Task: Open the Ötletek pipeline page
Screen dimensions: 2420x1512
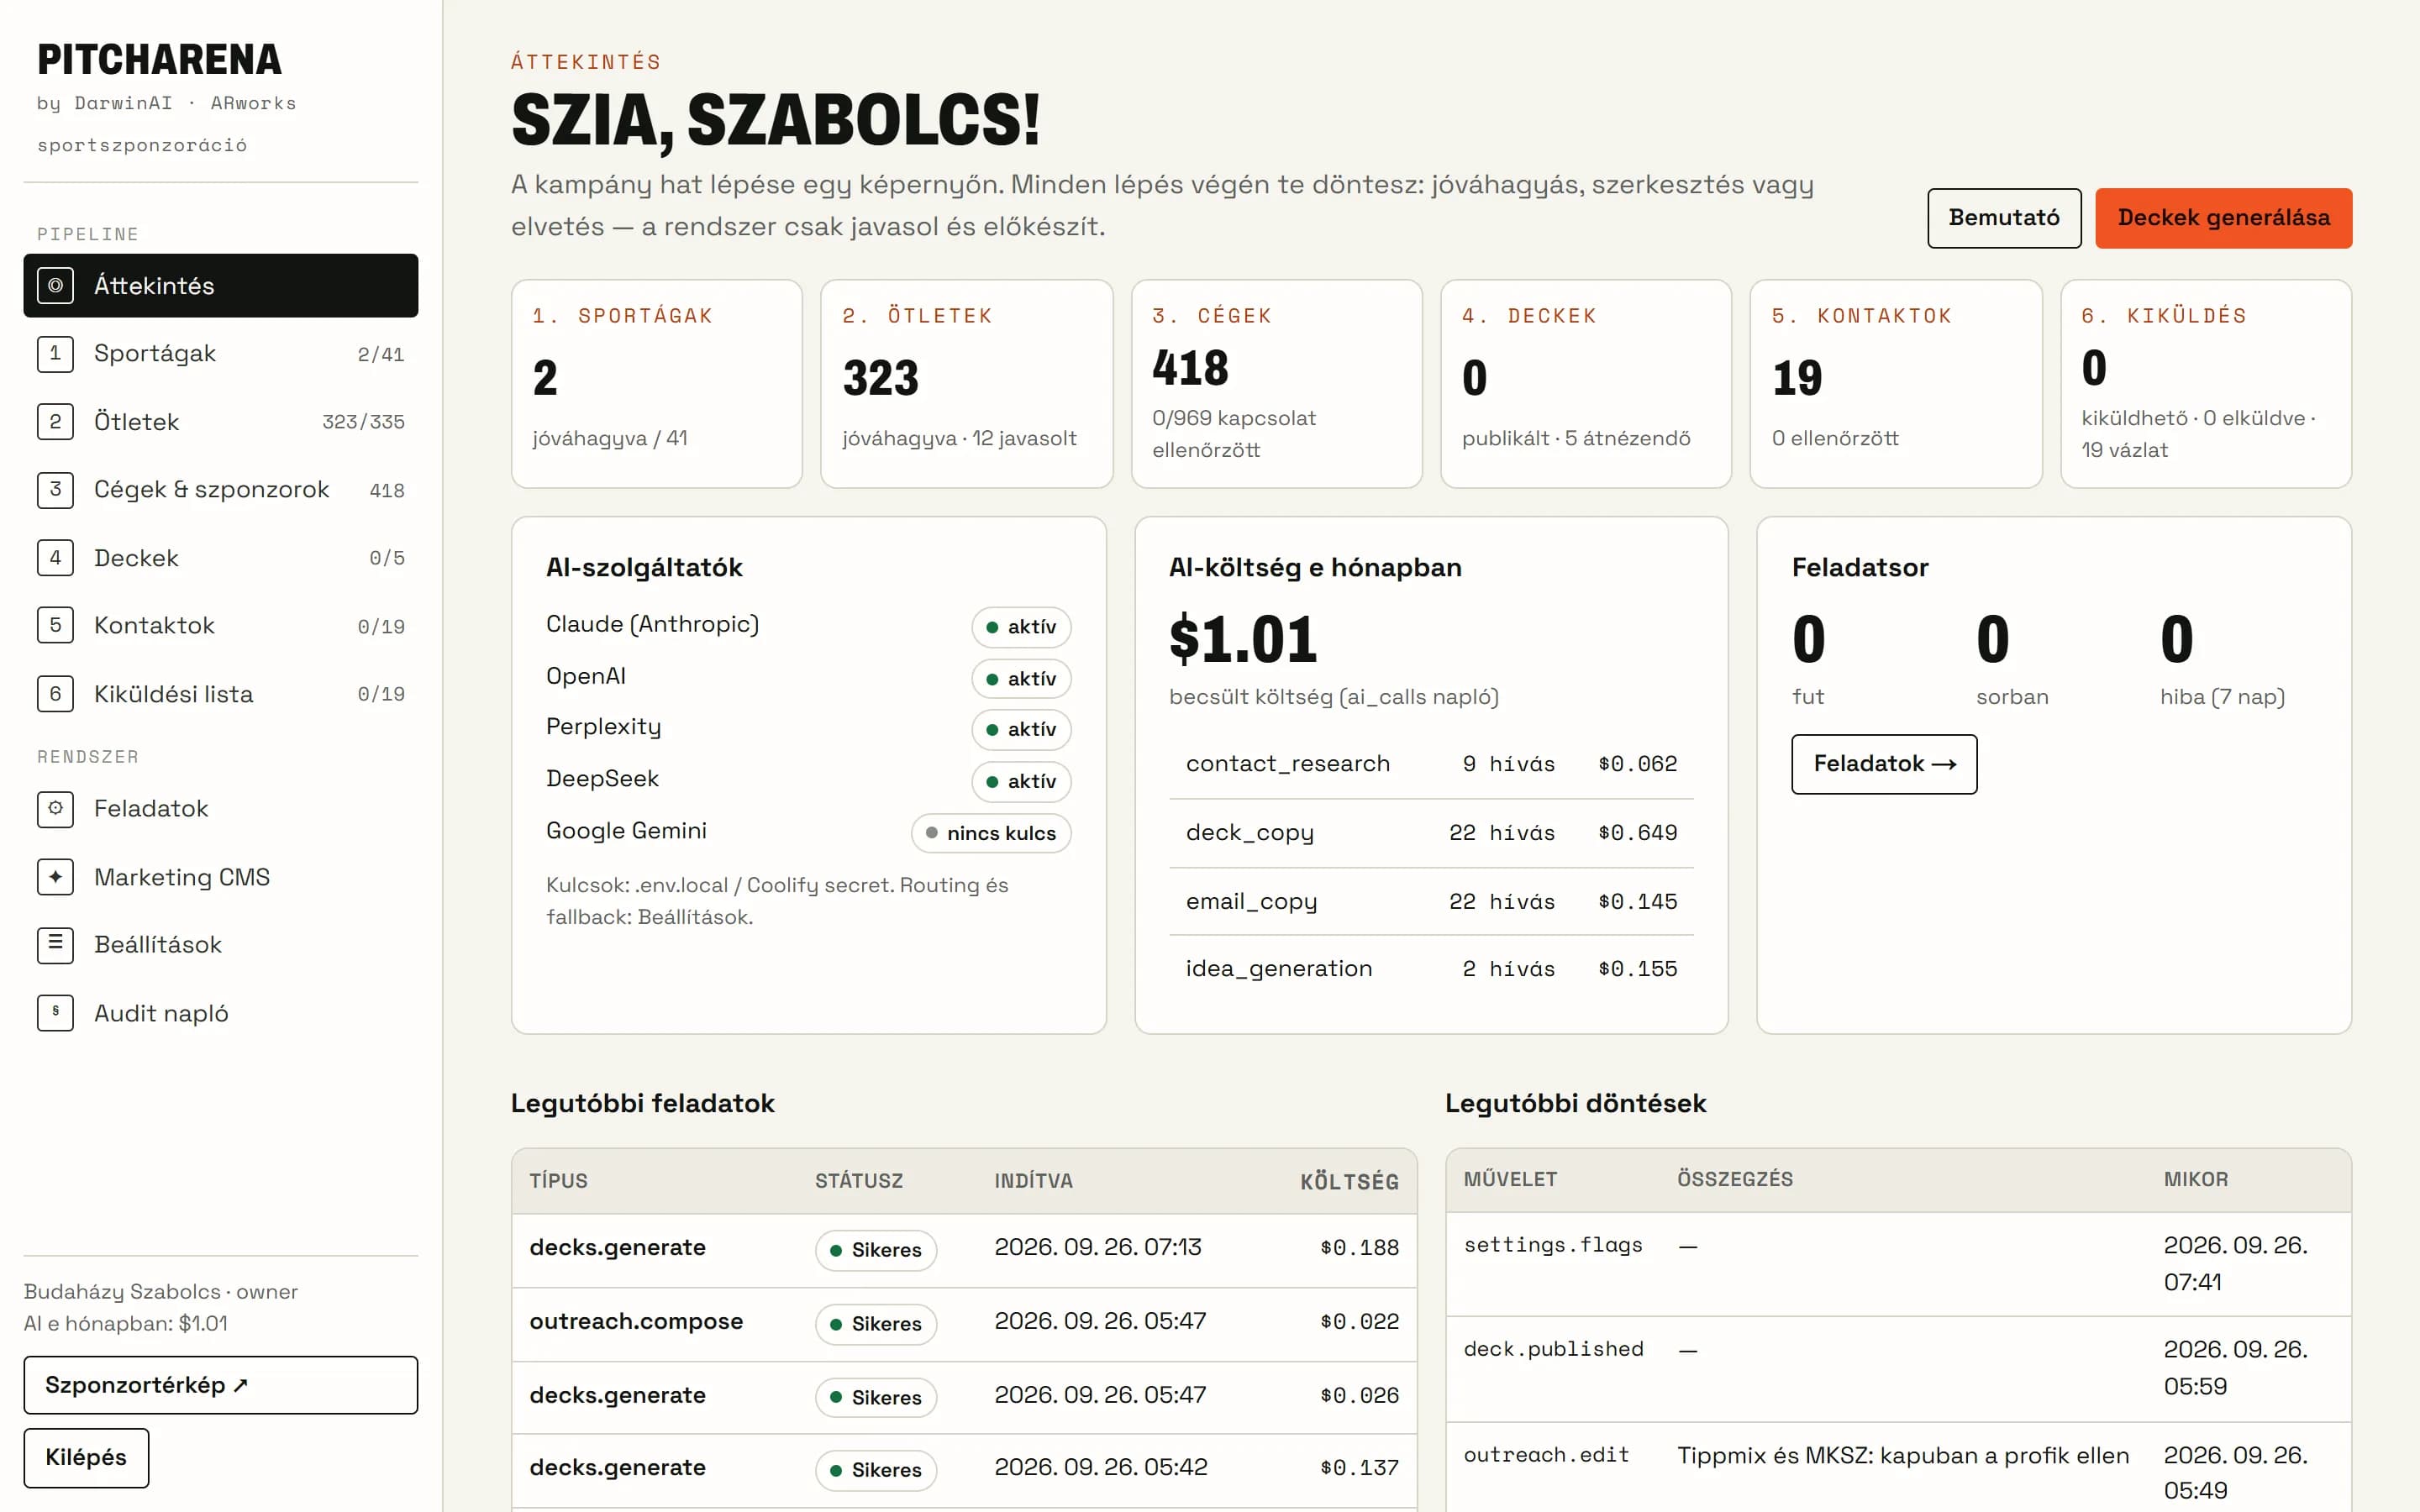Action: click(x=221, y=422)
